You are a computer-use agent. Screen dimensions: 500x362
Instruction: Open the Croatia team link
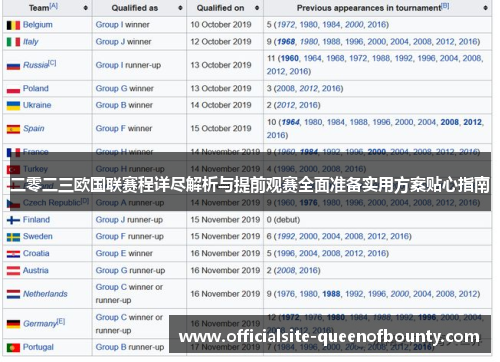coord(36,253)
